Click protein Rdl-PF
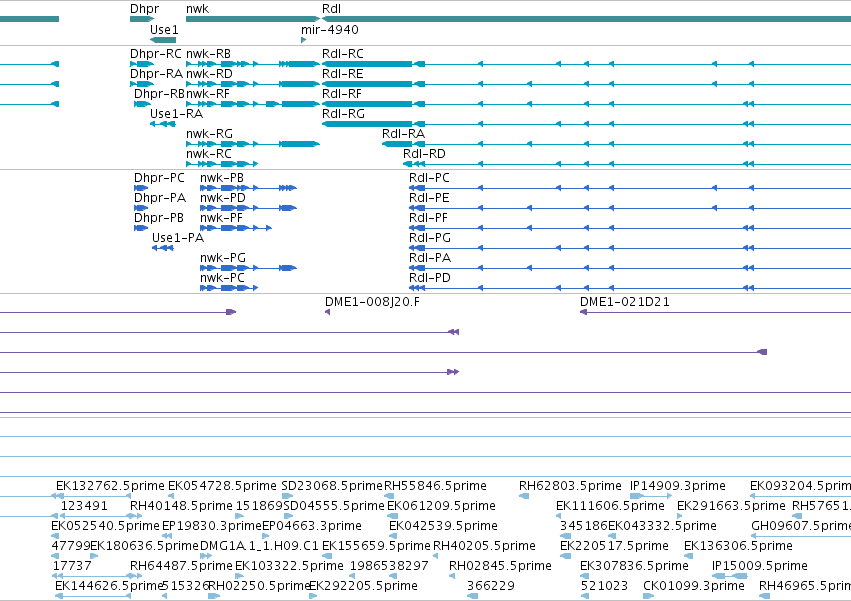The height and width of the screenshot is (601, 851). (x=428, y=218)
